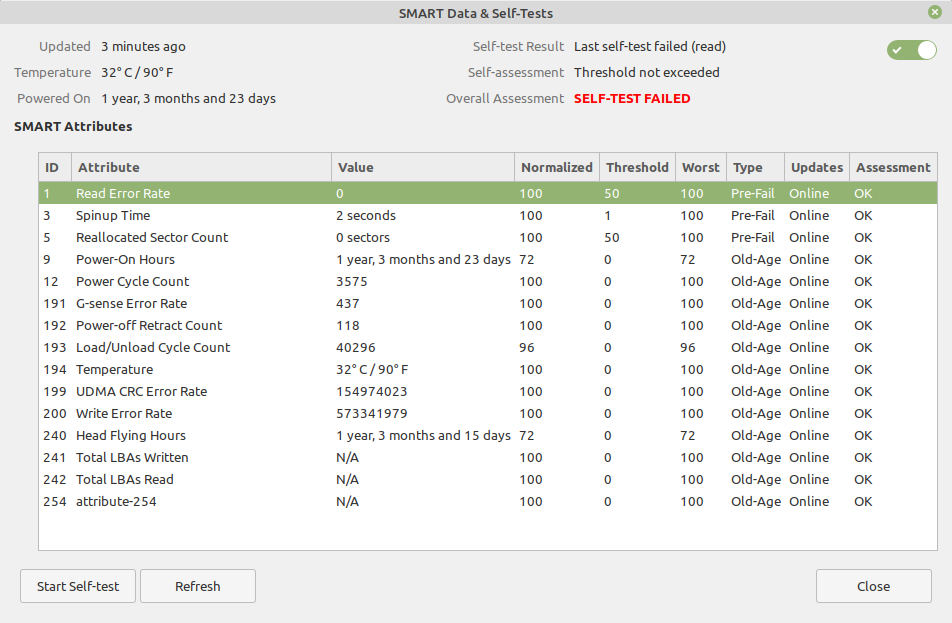Select the Read Error Rate row
952x623 pixels.
[x=488, y=193]
